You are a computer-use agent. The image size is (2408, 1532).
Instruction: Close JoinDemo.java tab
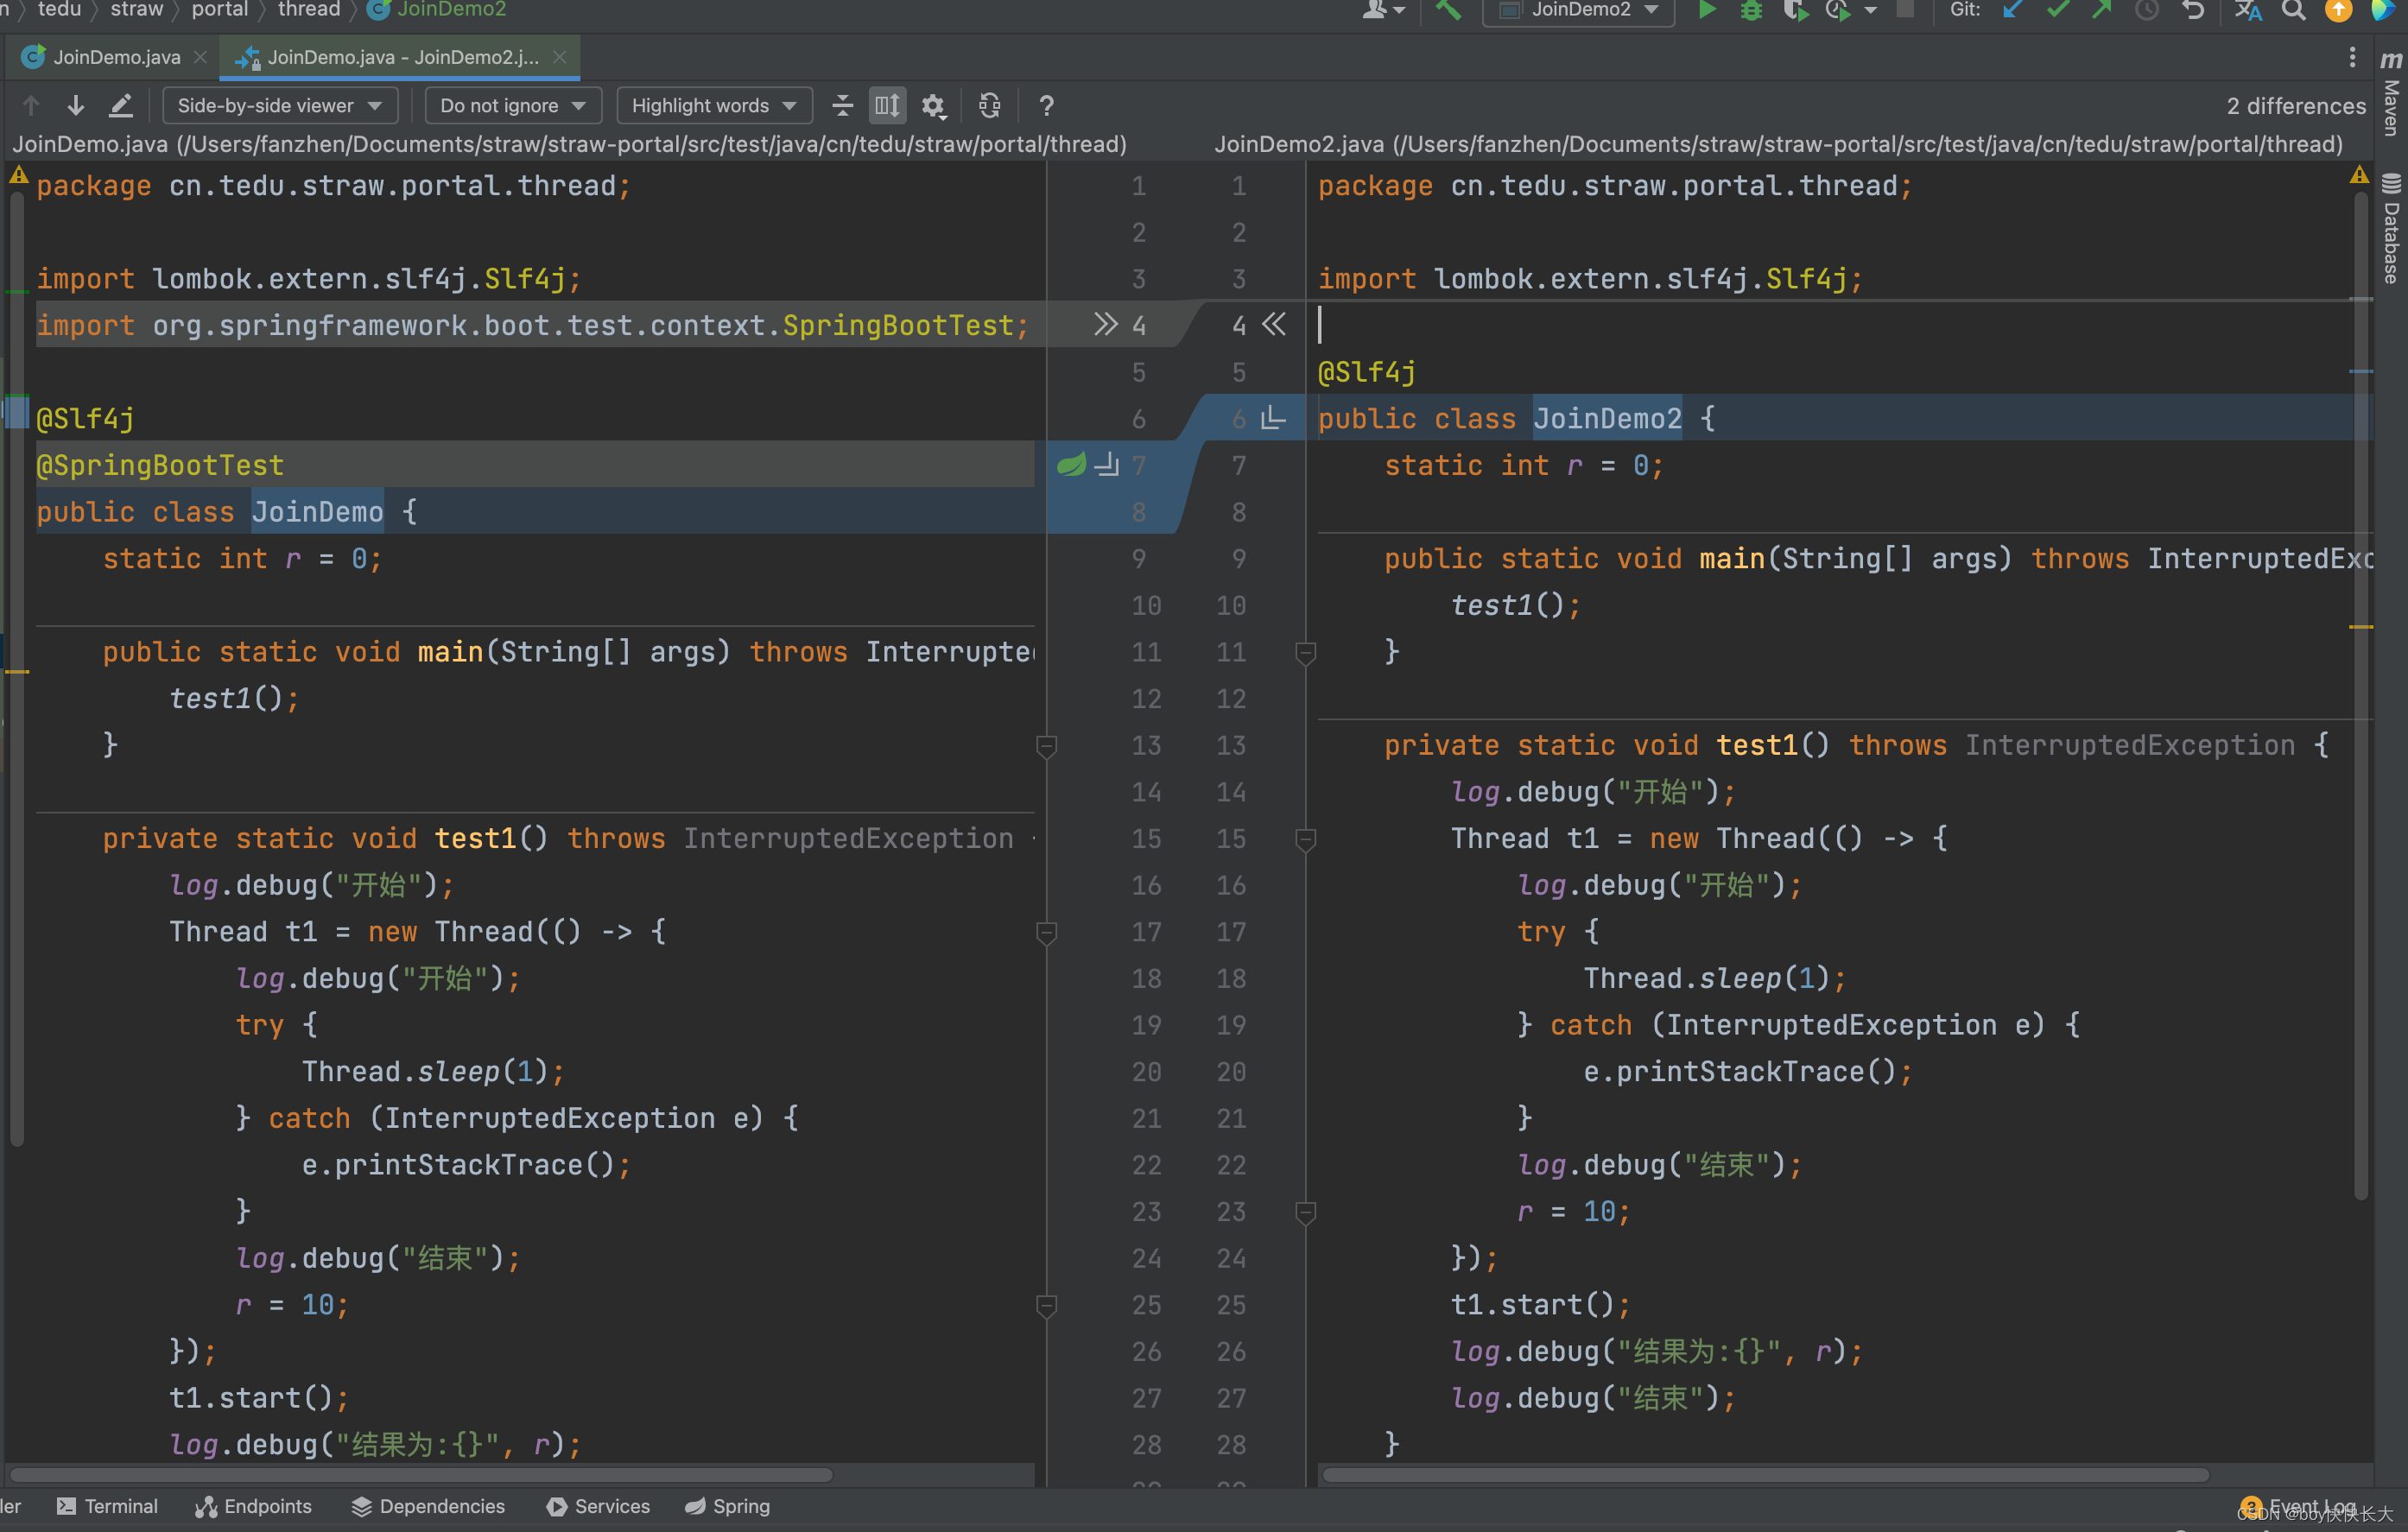tap(200, 57)
